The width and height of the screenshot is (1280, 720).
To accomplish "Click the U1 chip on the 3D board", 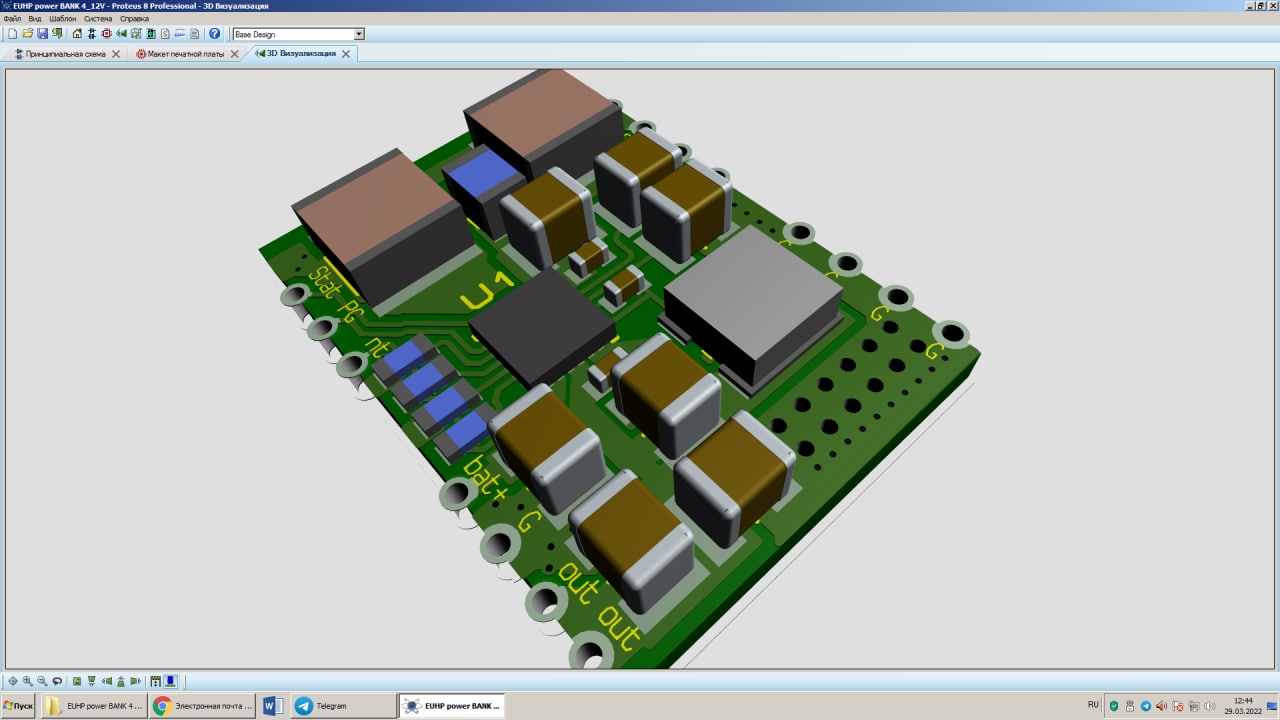I will tap(542, 327).
